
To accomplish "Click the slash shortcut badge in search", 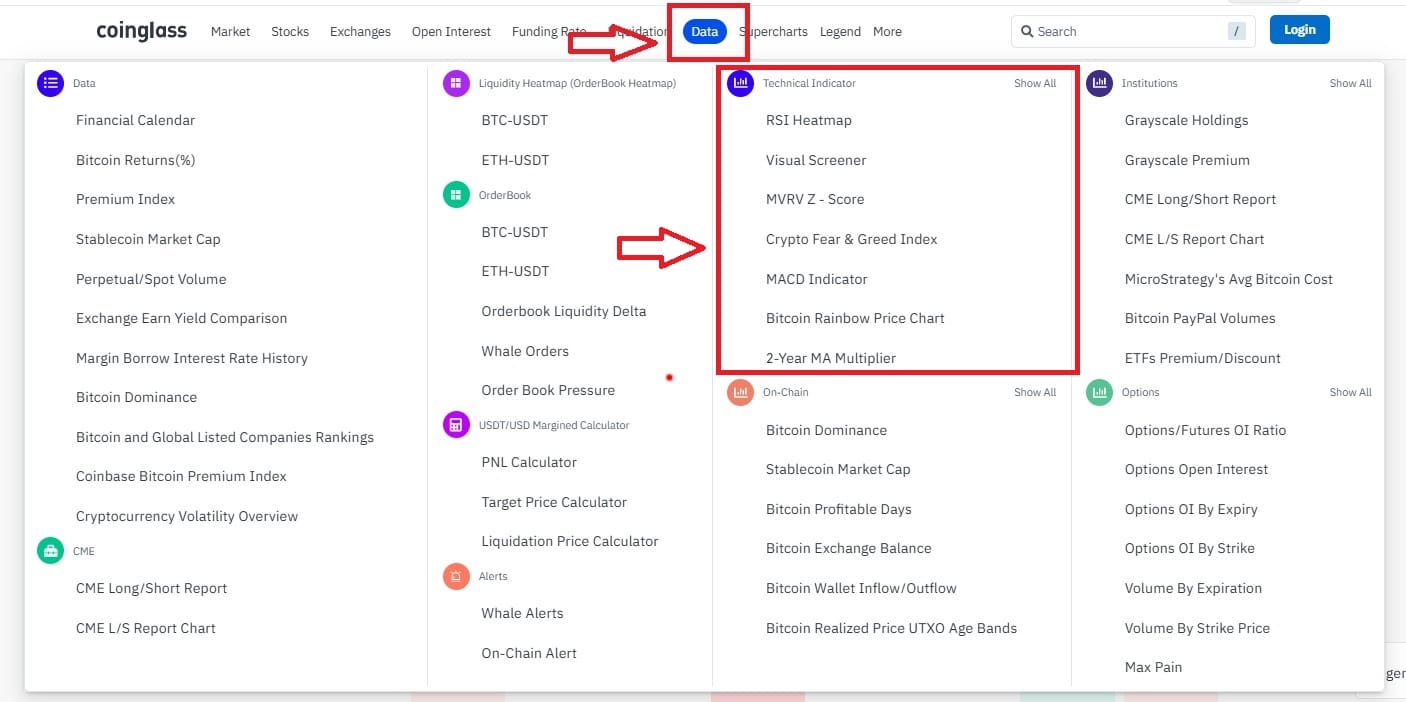I will 1237,31.
